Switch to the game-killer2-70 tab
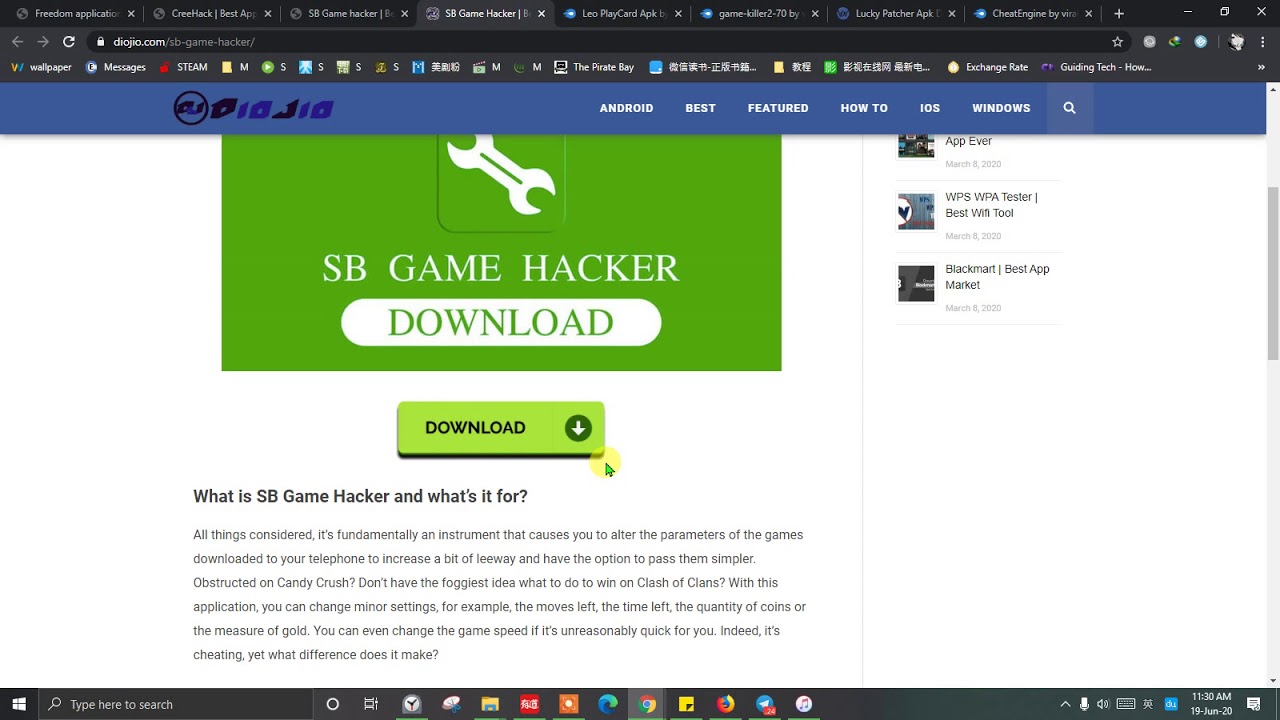The width and height of the screenshot is (1280, 720). point(758,14)
